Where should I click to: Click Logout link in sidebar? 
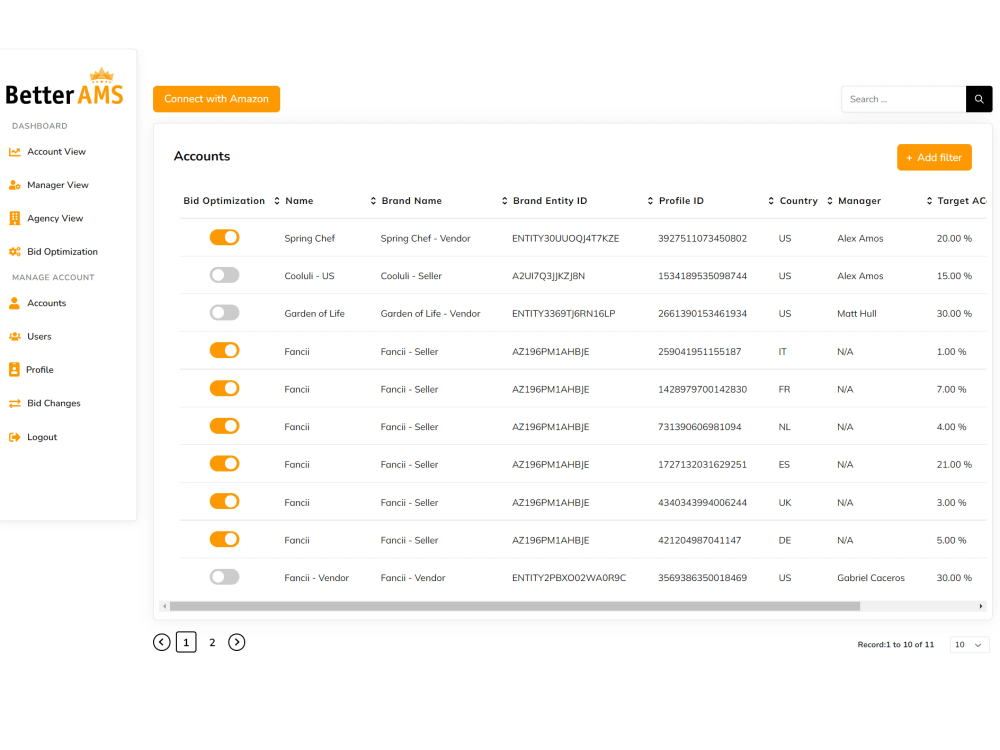pyautogui.click(x=42, y=437)
